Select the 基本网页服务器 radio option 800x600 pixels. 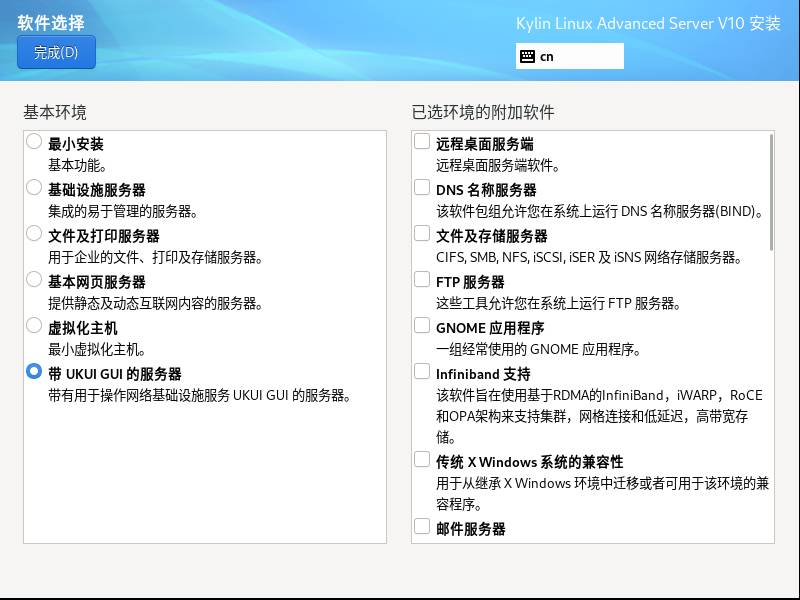pos(34,280)
